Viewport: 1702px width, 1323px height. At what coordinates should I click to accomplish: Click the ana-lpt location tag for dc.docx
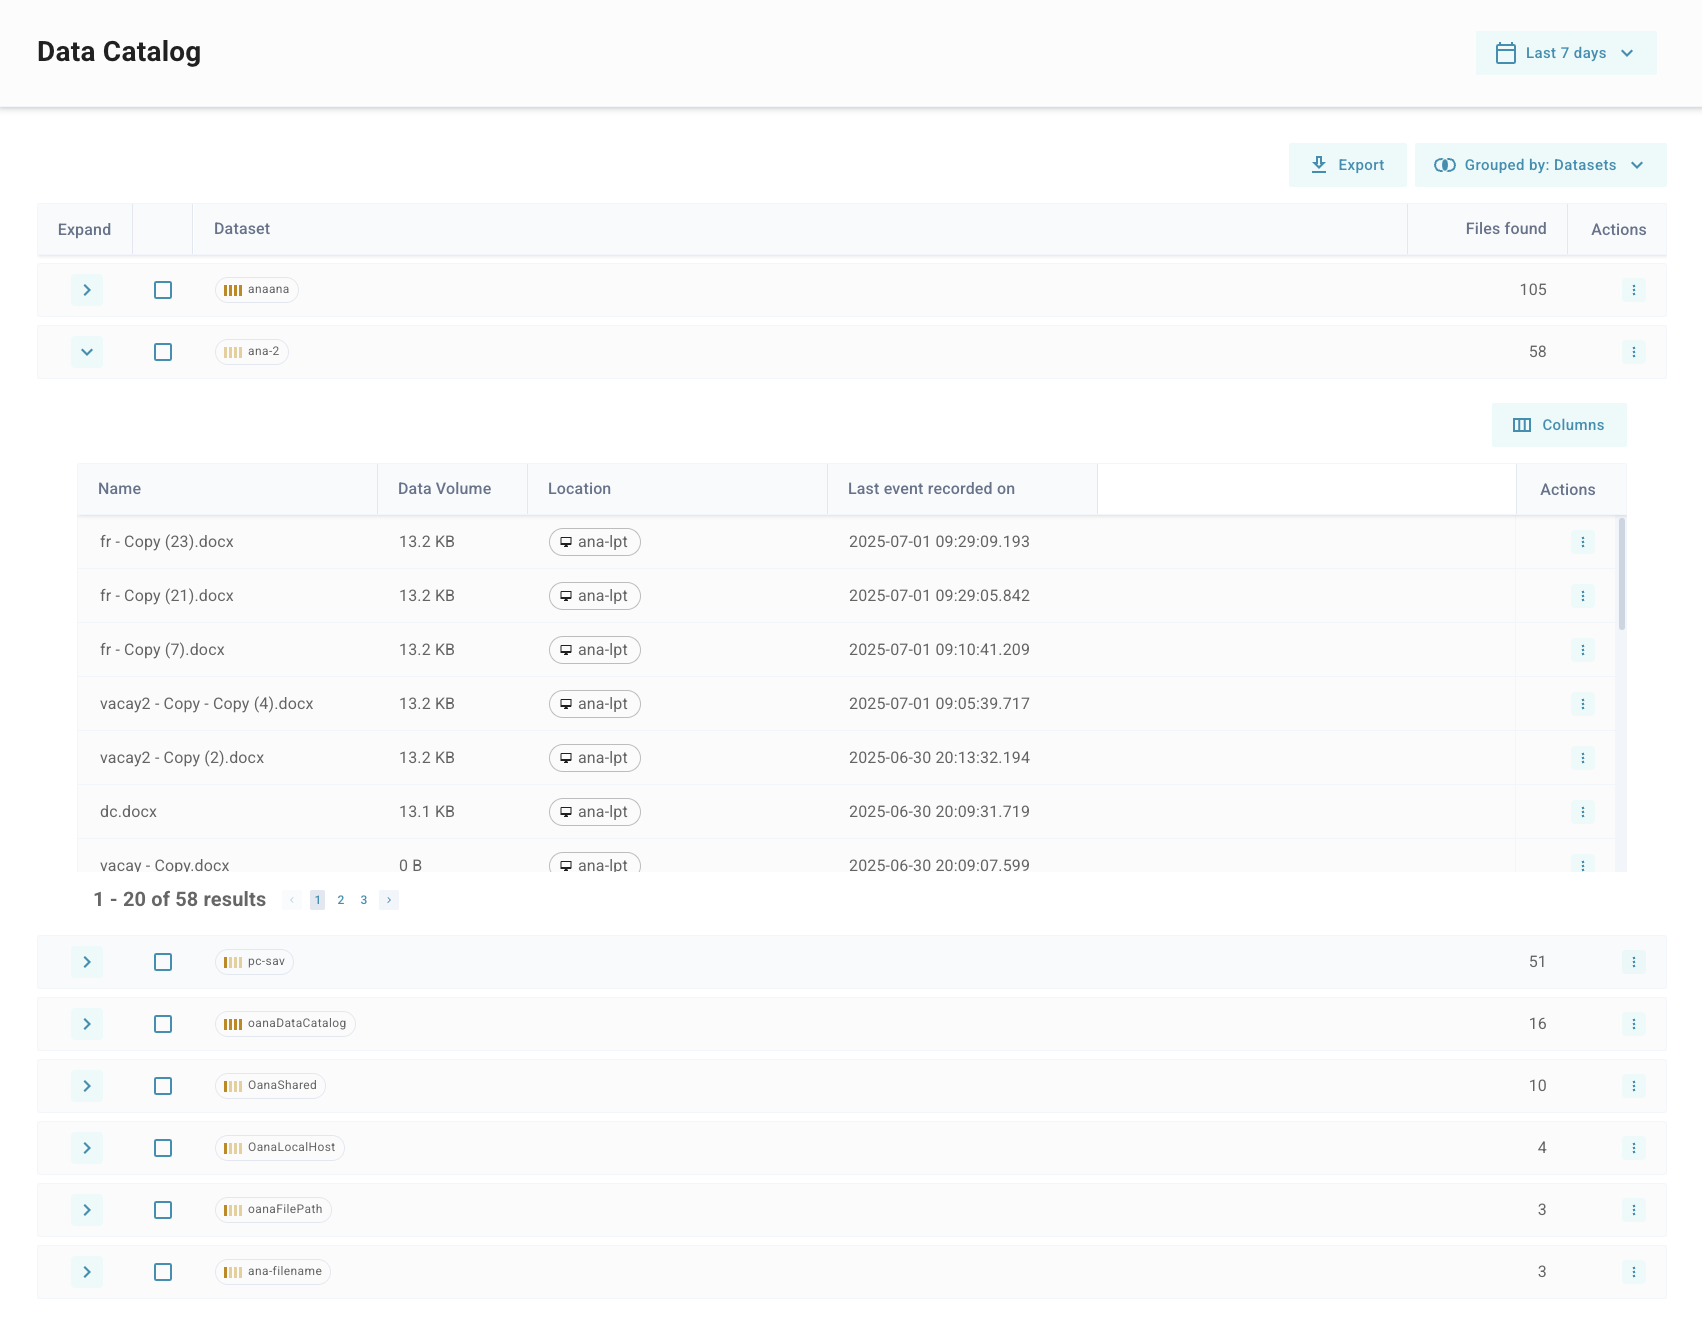point(594,812)
